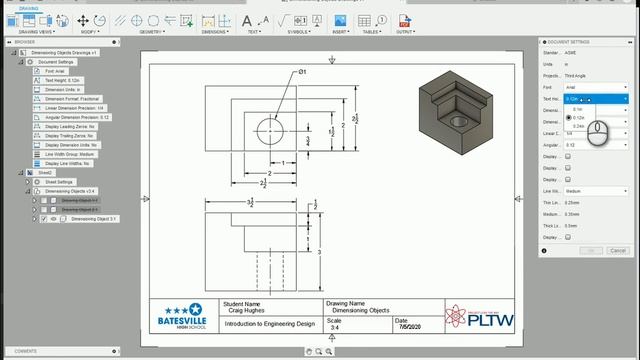Open the Linear precision dropdown
Viewport: 640px width, 360px height.
(x=596, y=133)
